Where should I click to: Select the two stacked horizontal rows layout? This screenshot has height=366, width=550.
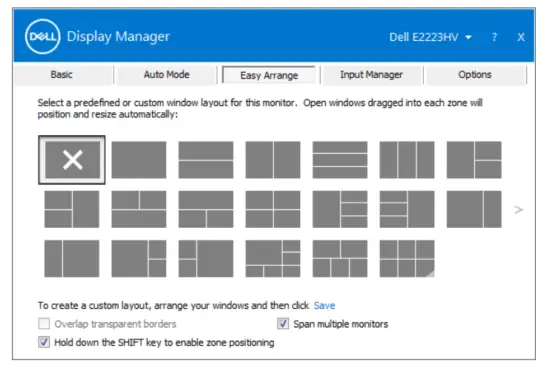[206, 160]
